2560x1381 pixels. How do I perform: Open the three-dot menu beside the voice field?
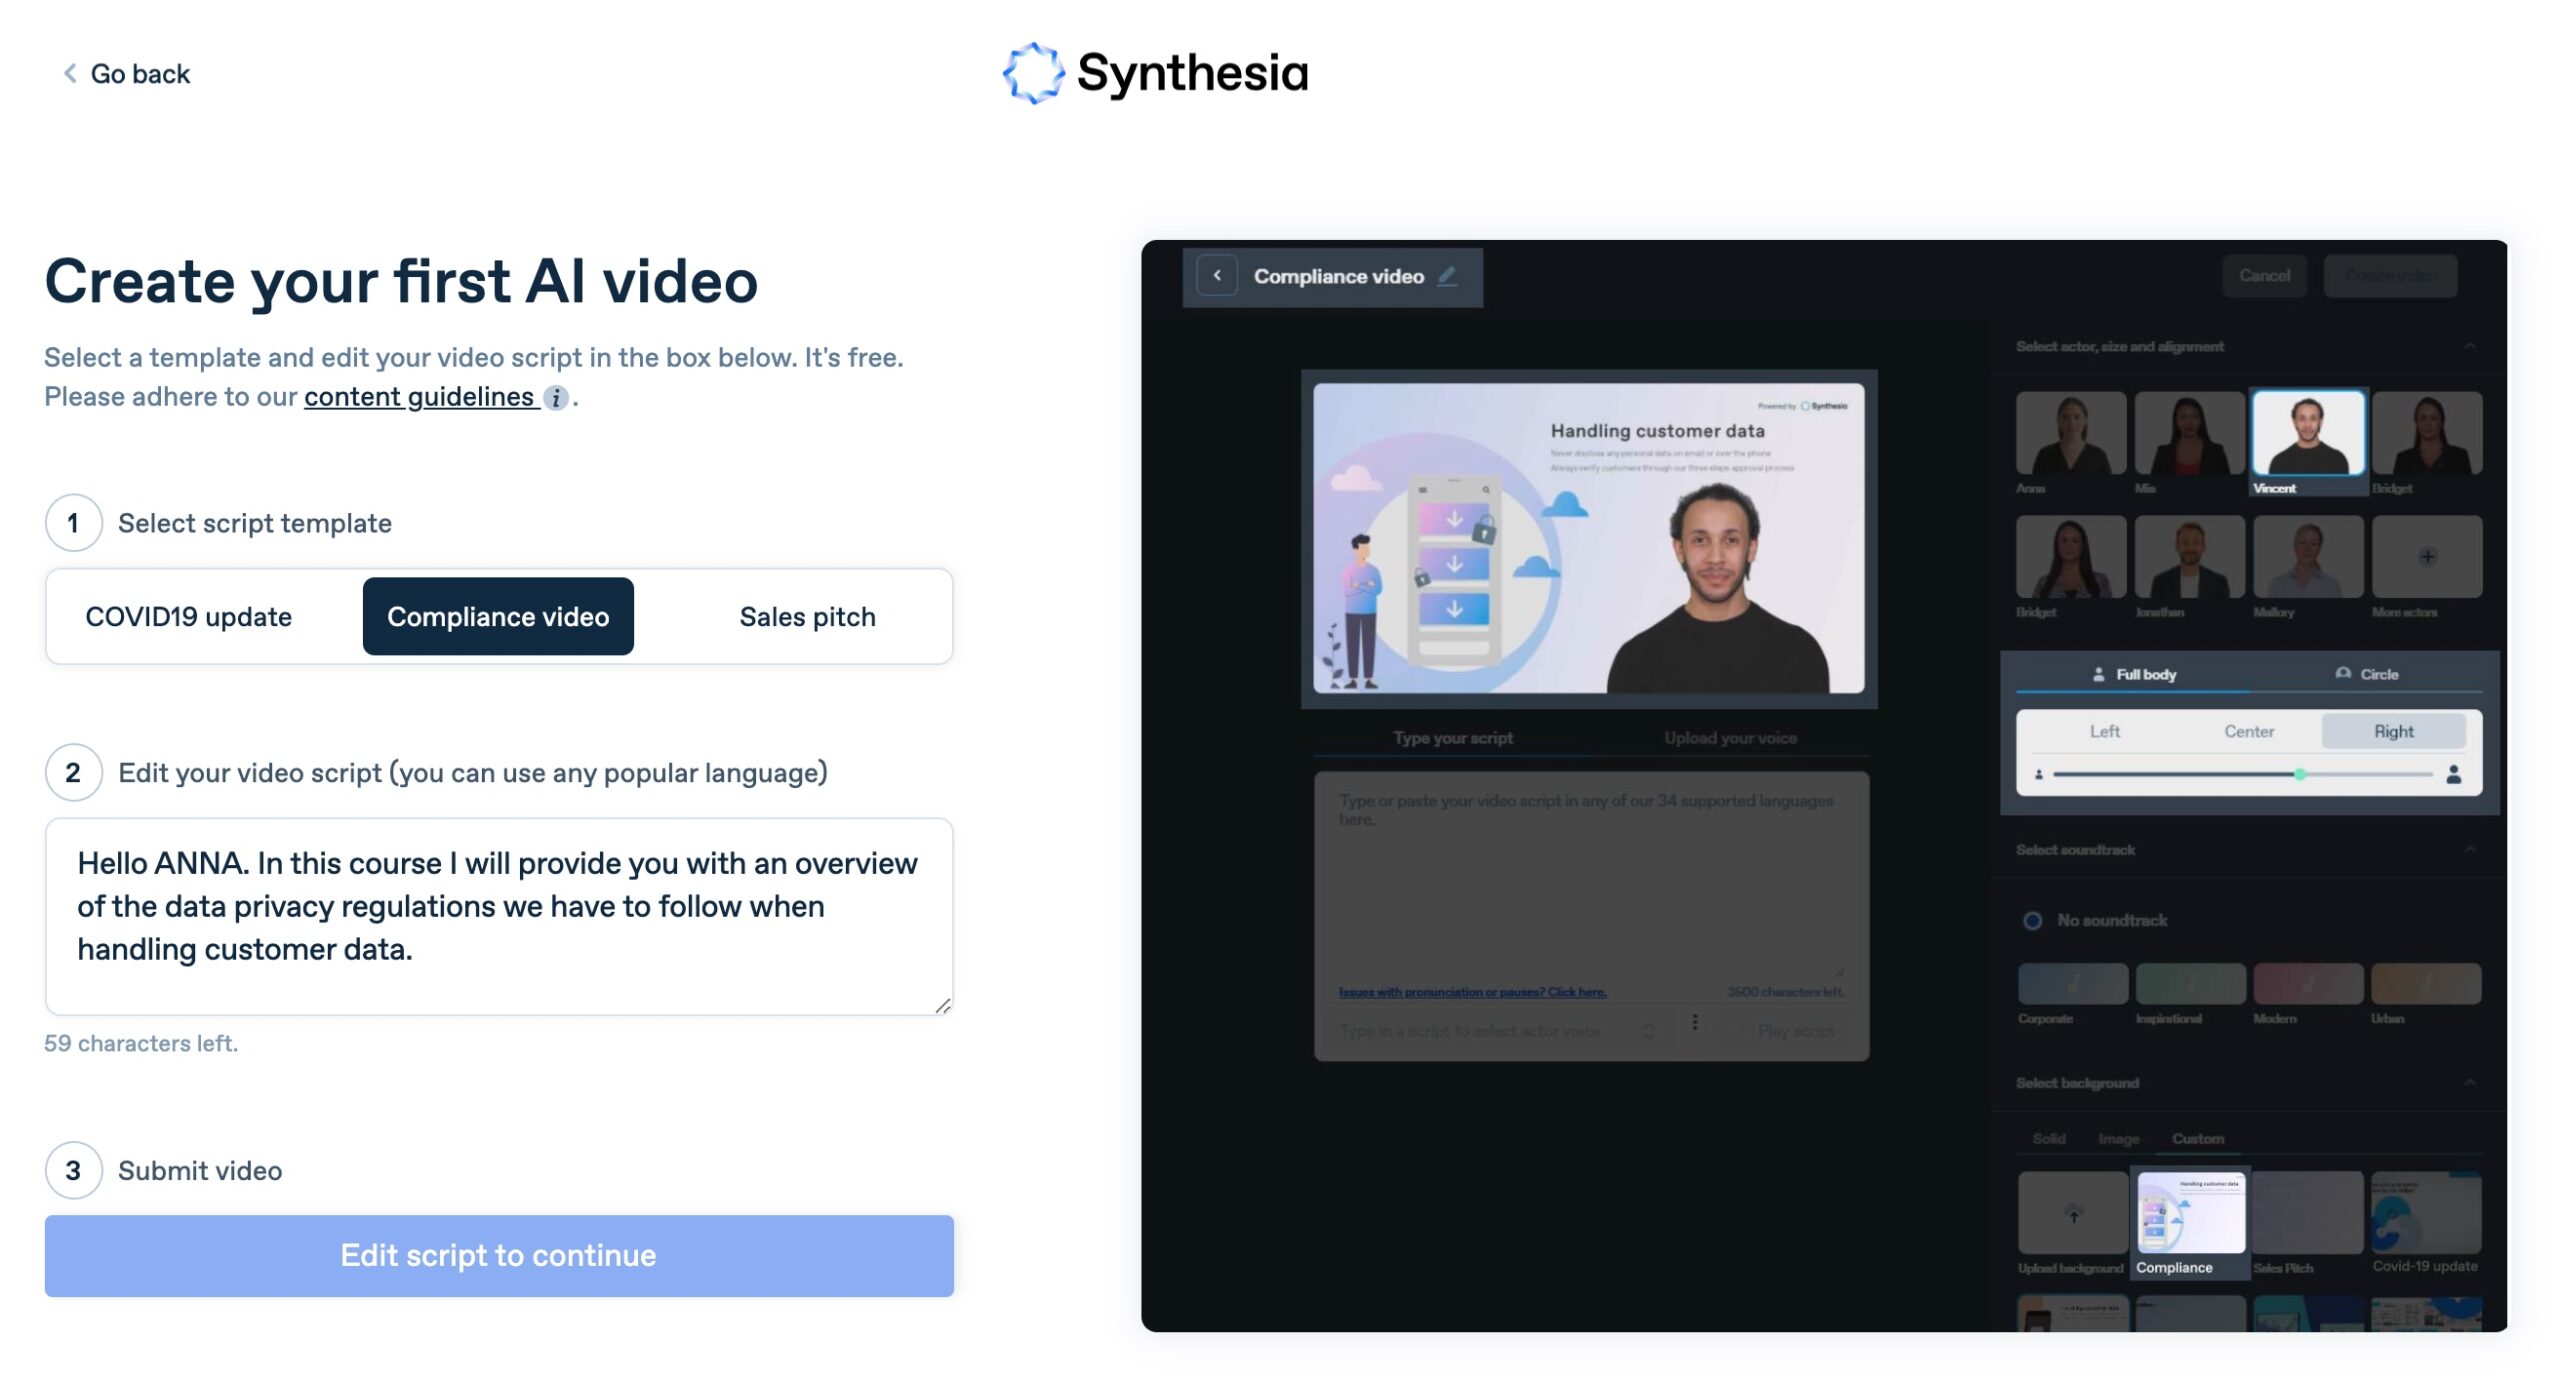pos(1695,1022)
